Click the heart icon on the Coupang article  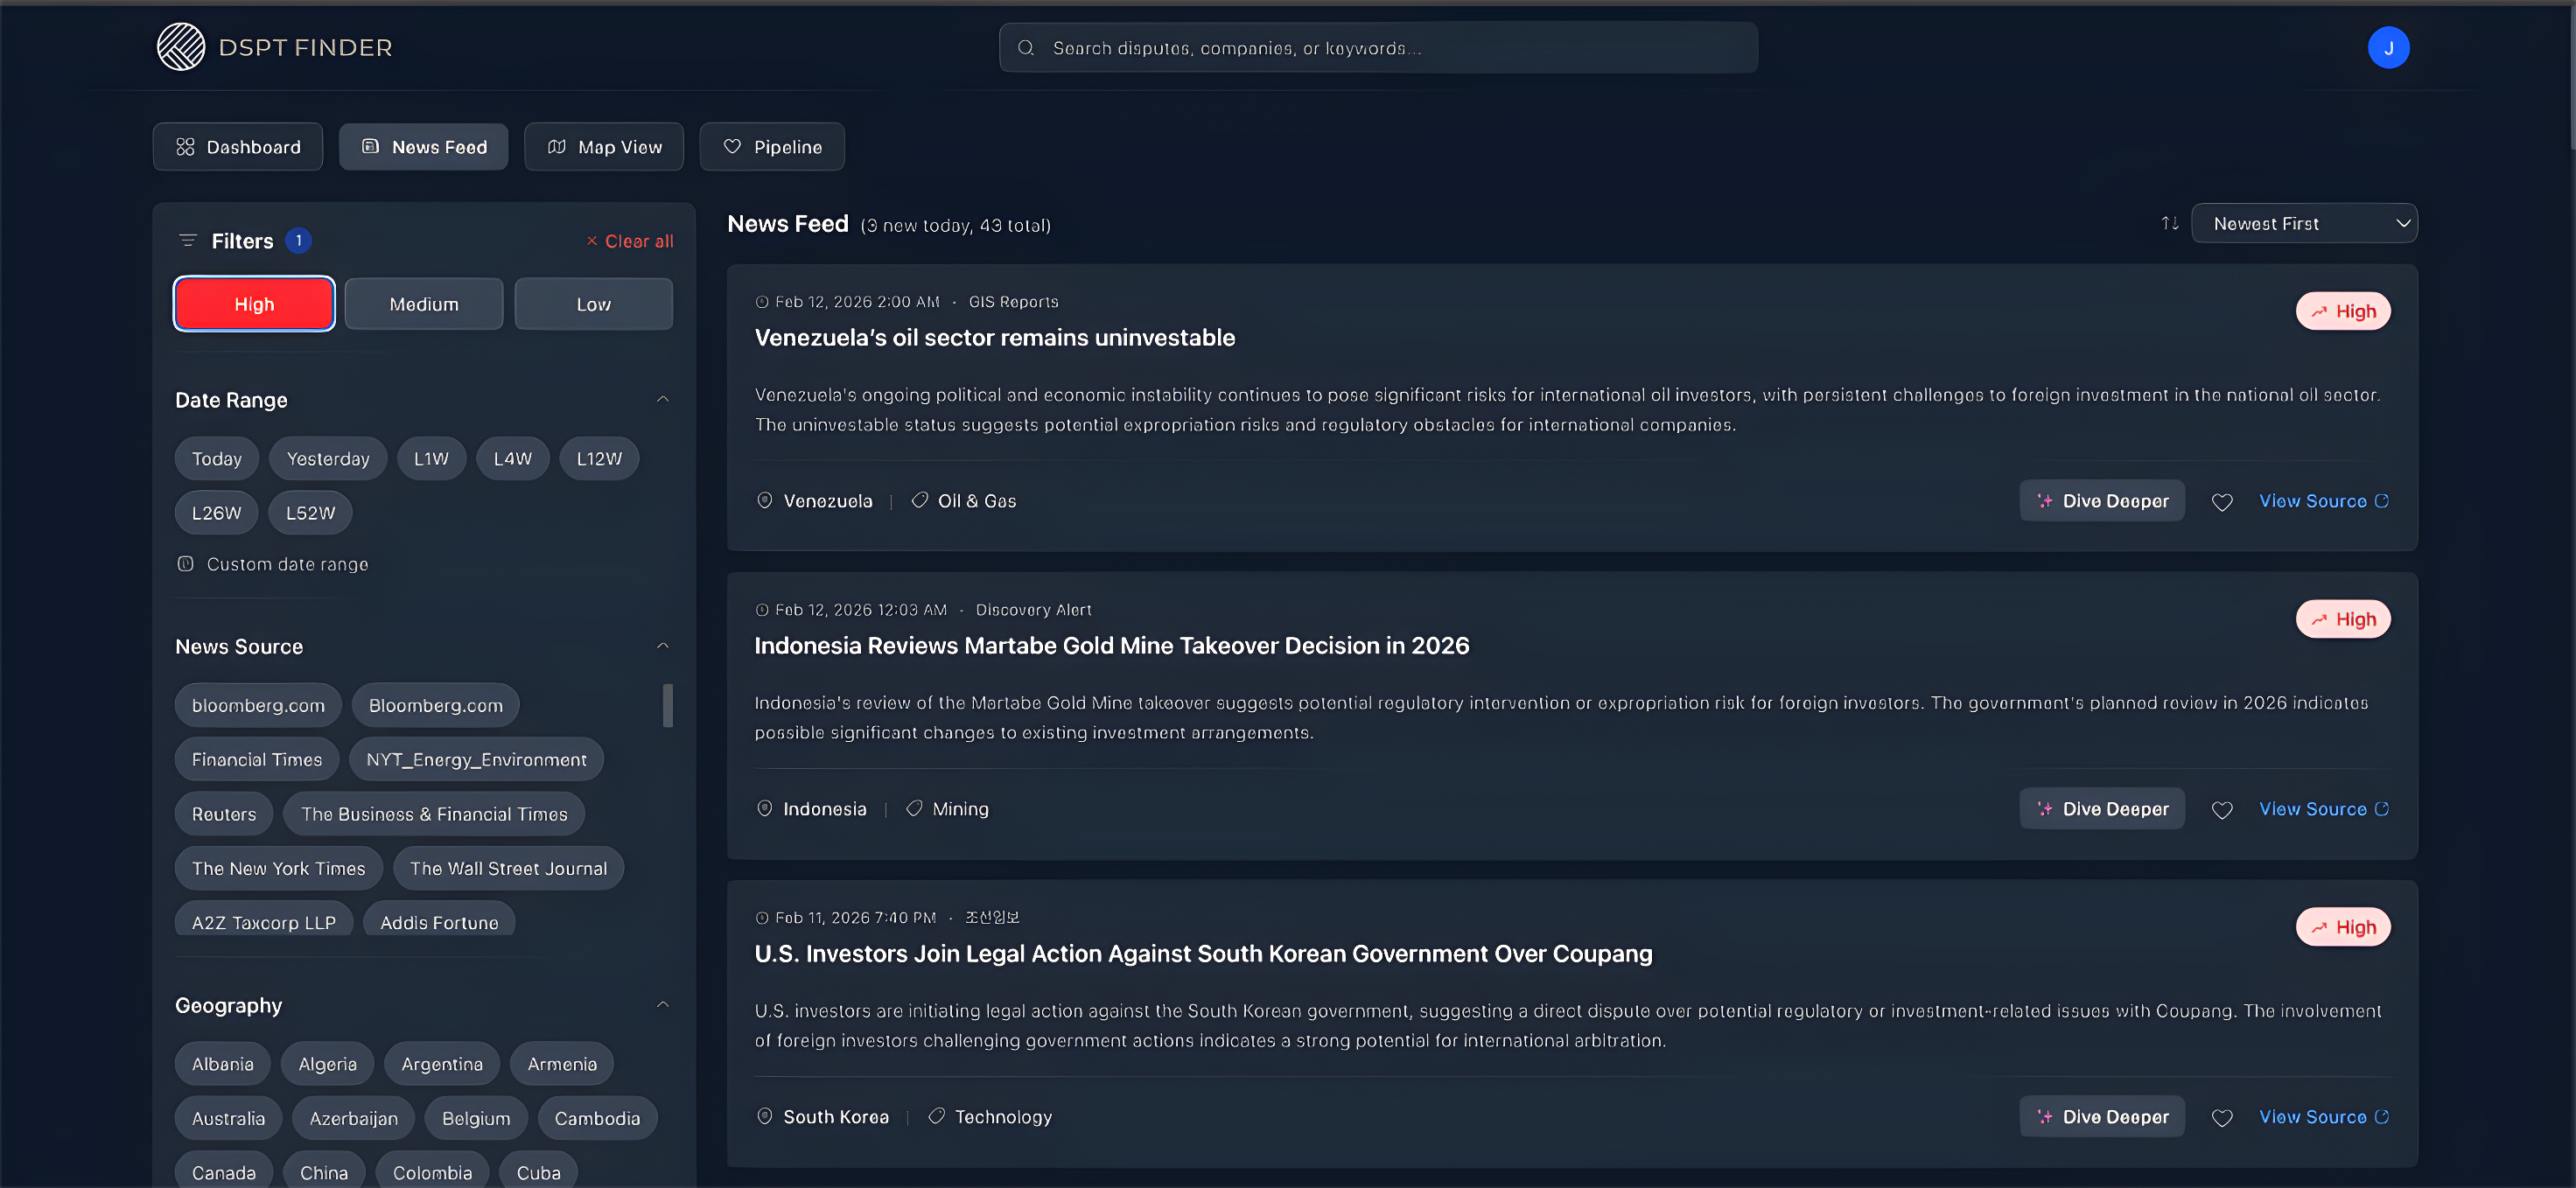pyautogui.click(x=2223, y=1117)
